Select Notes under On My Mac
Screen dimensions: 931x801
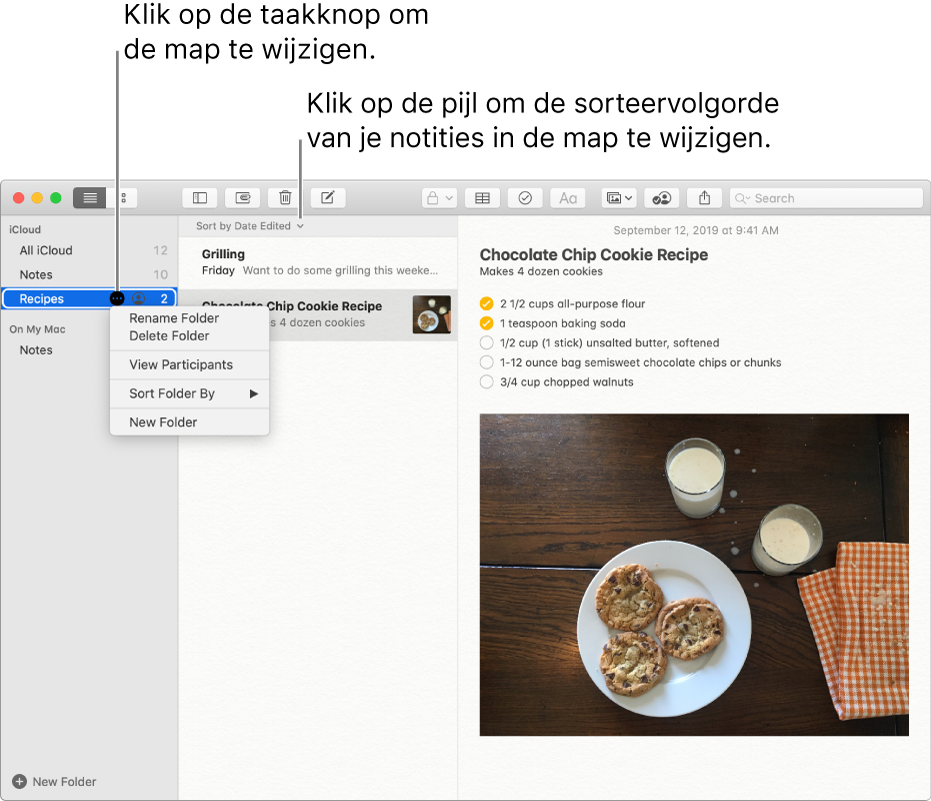(x=89, y=350)
